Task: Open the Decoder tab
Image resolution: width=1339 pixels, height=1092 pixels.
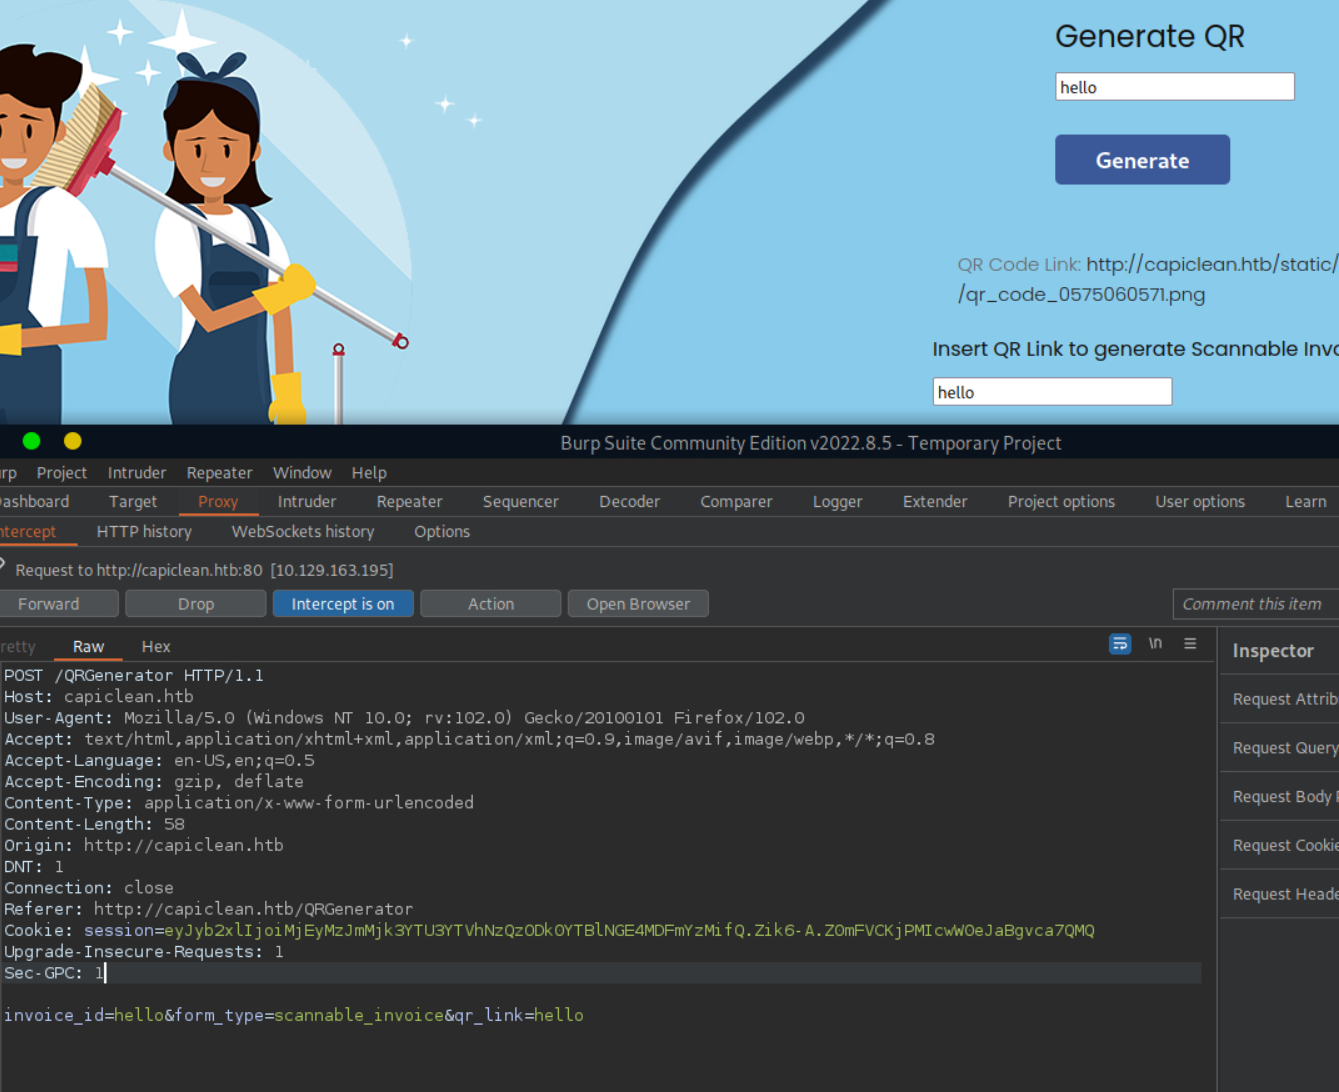Action: click(x=629, y=502)
